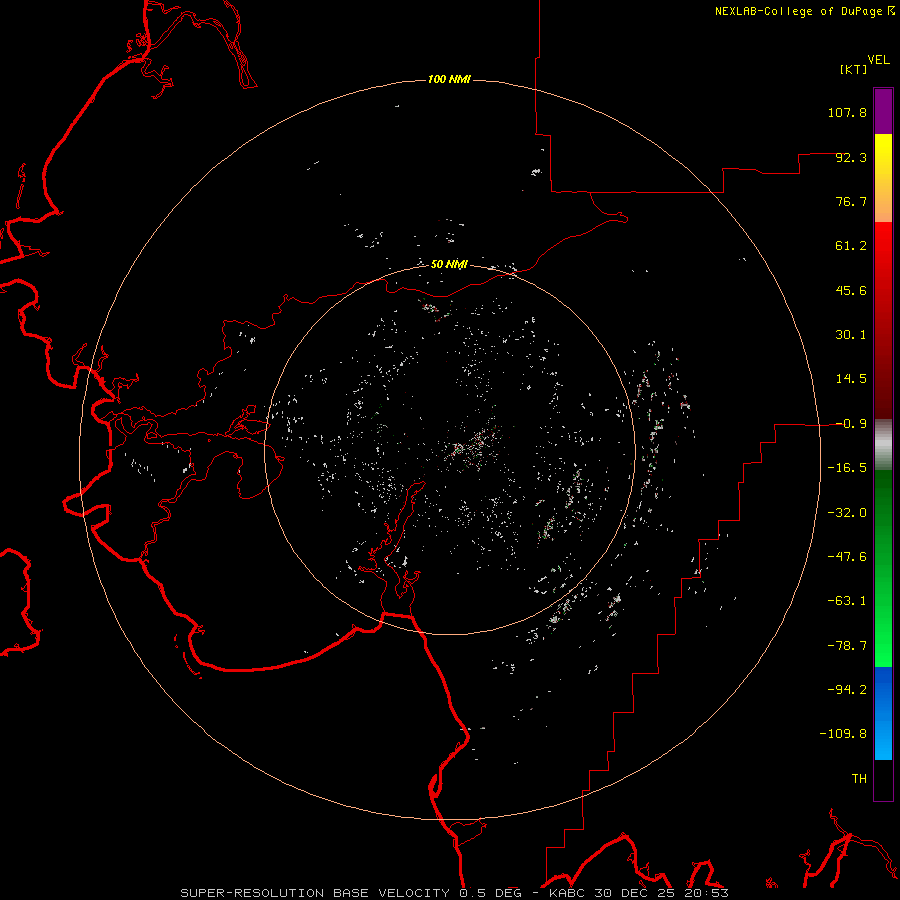Click the green segment of color bar
Viewport: 900px width, 900px height.
point(883,568)
